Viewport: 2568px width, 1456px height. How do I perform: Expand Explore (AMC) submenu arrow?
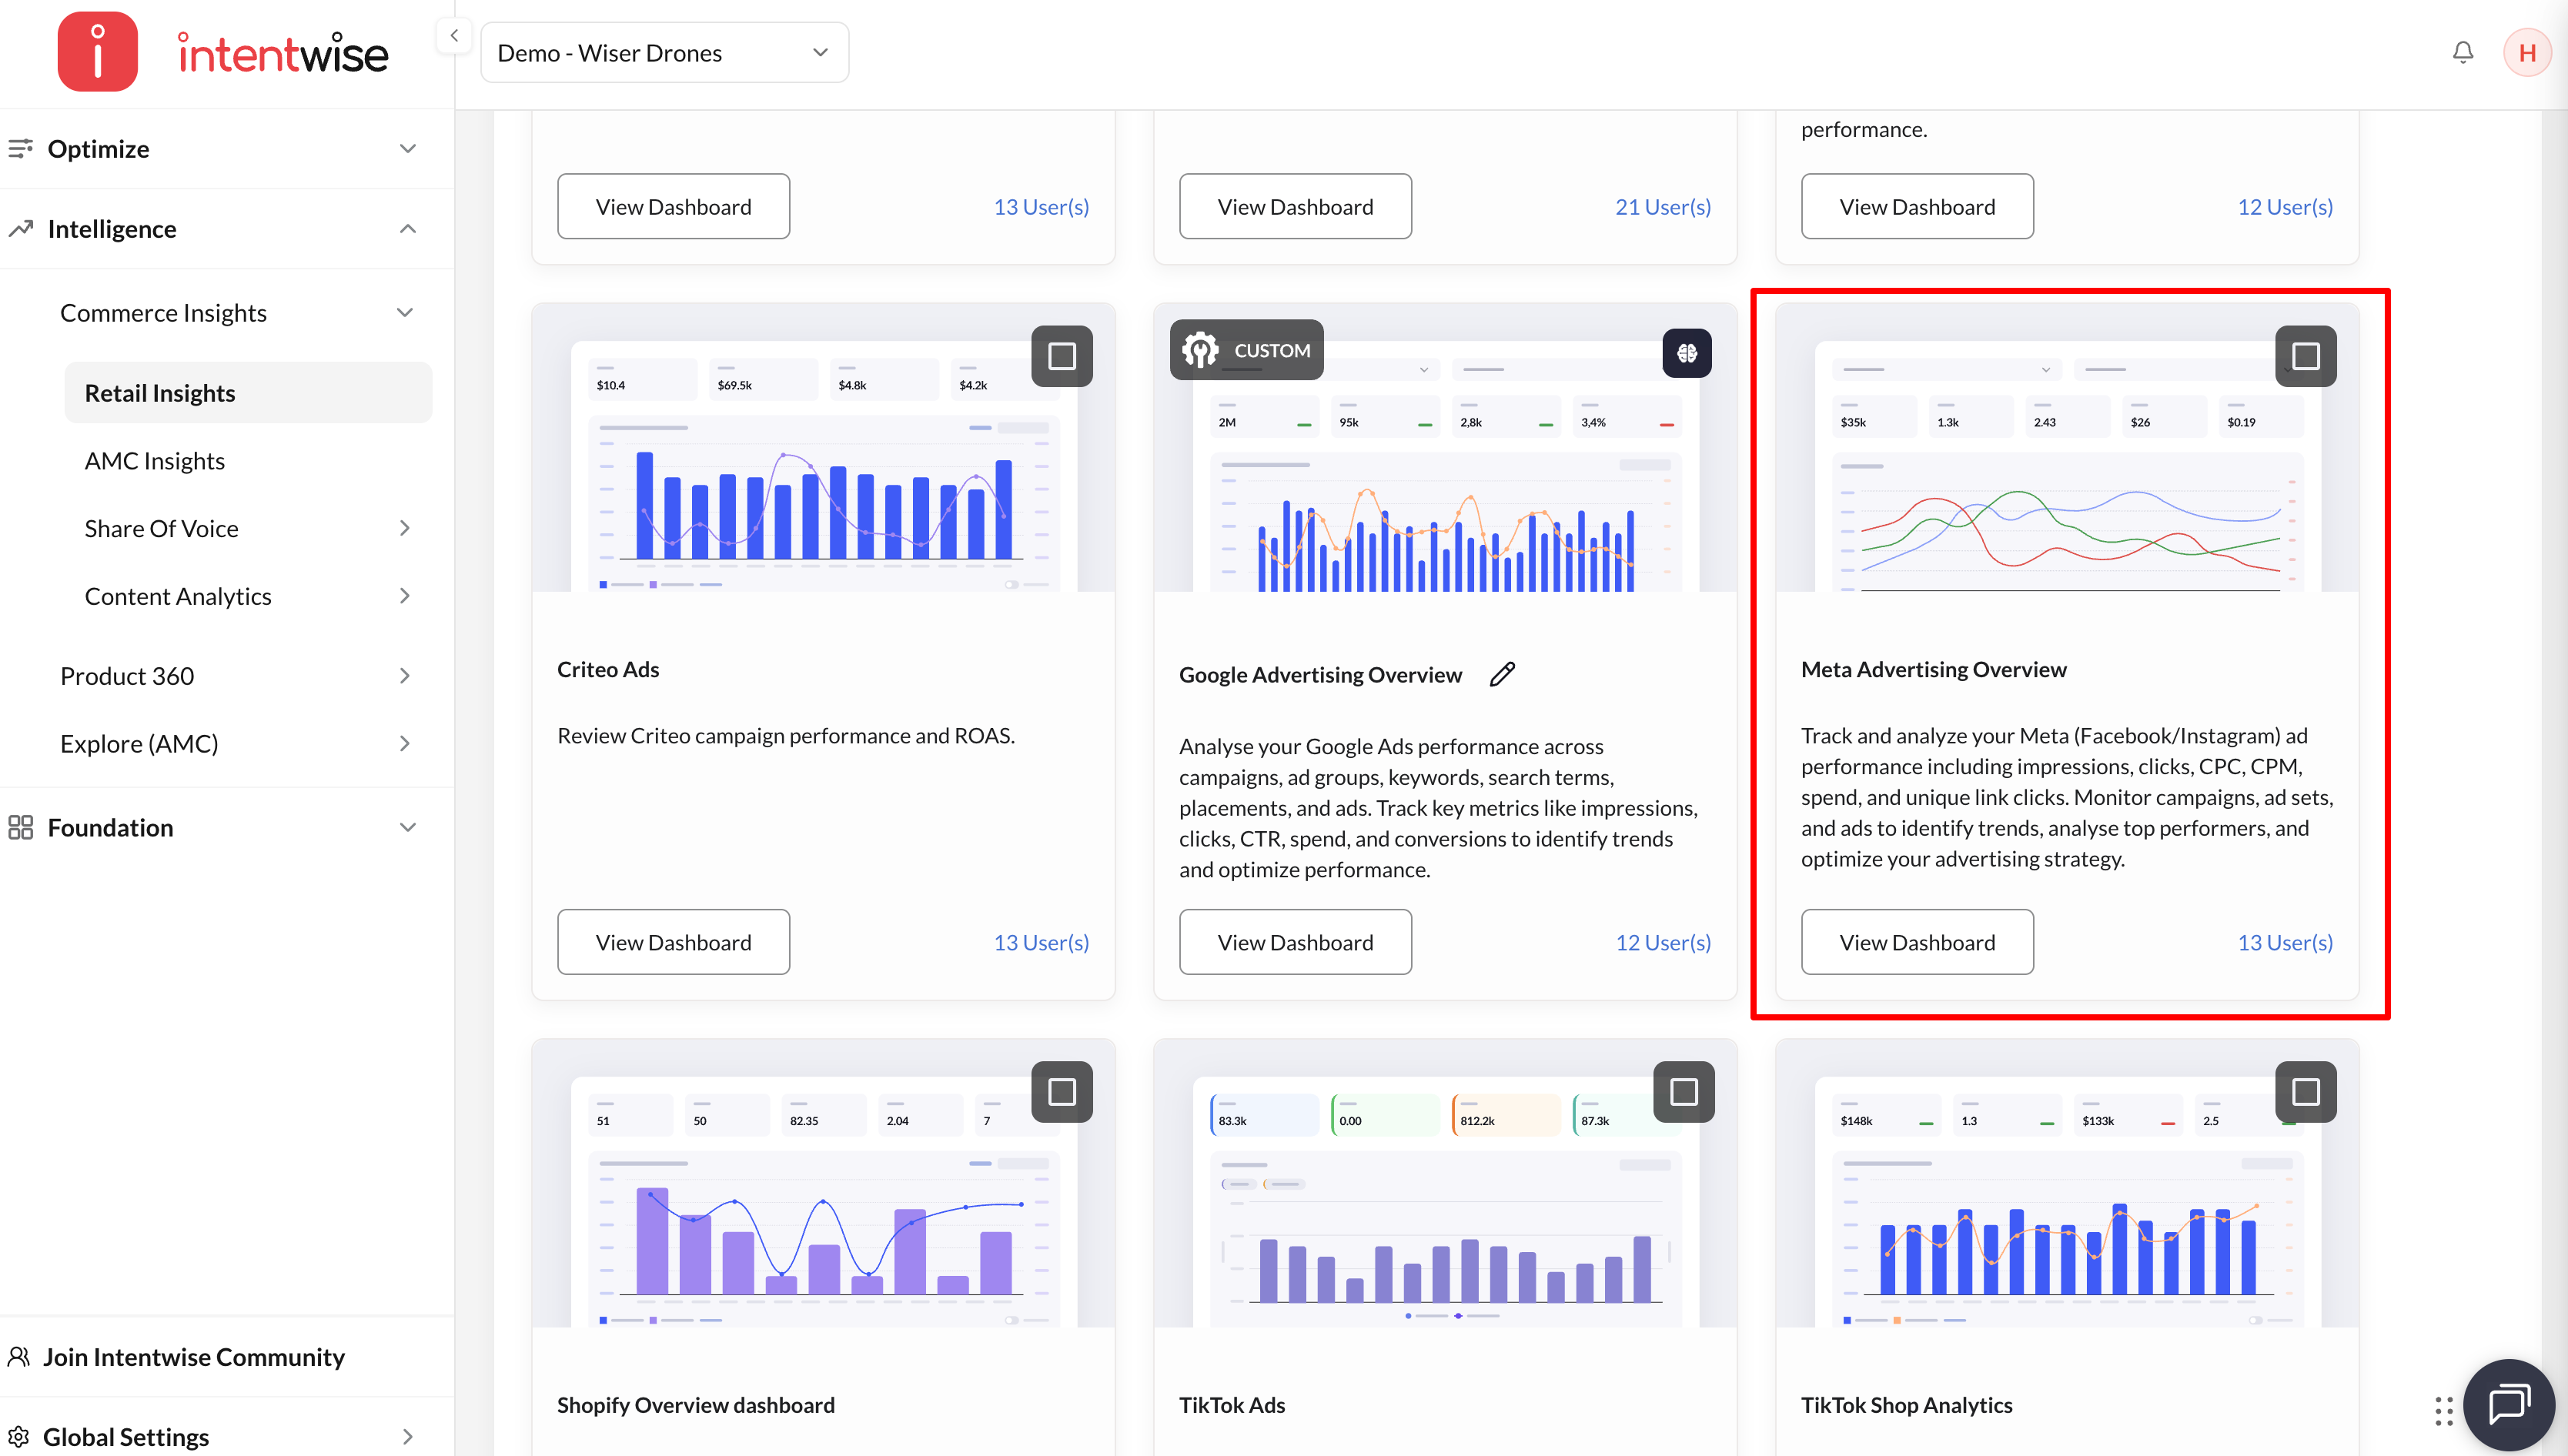(x=405, y=744)
